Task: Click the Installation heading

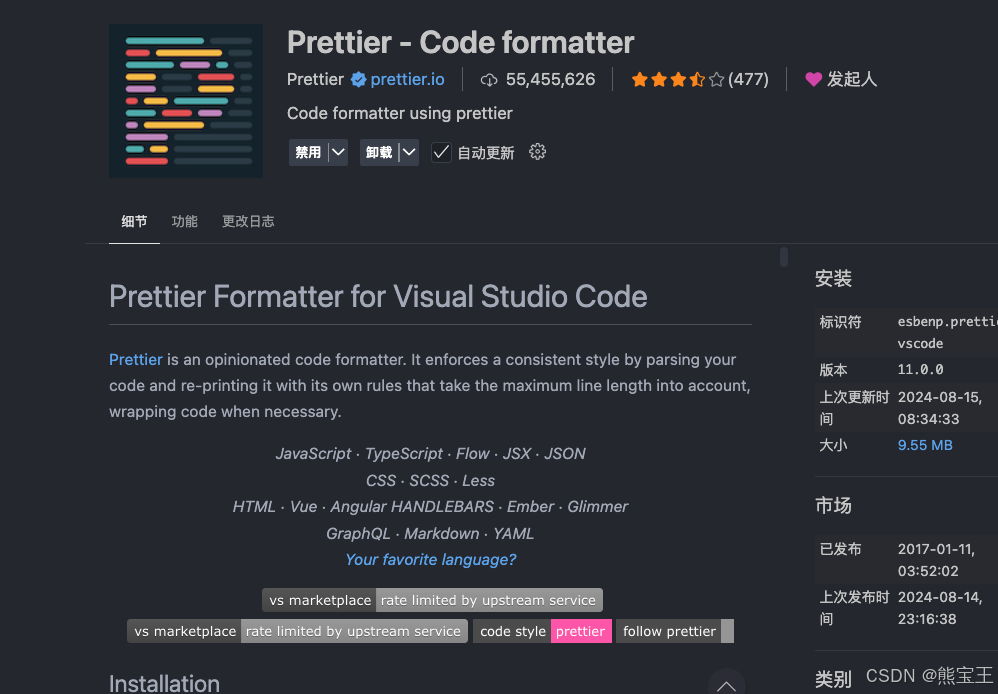Action: pos(164,683)
